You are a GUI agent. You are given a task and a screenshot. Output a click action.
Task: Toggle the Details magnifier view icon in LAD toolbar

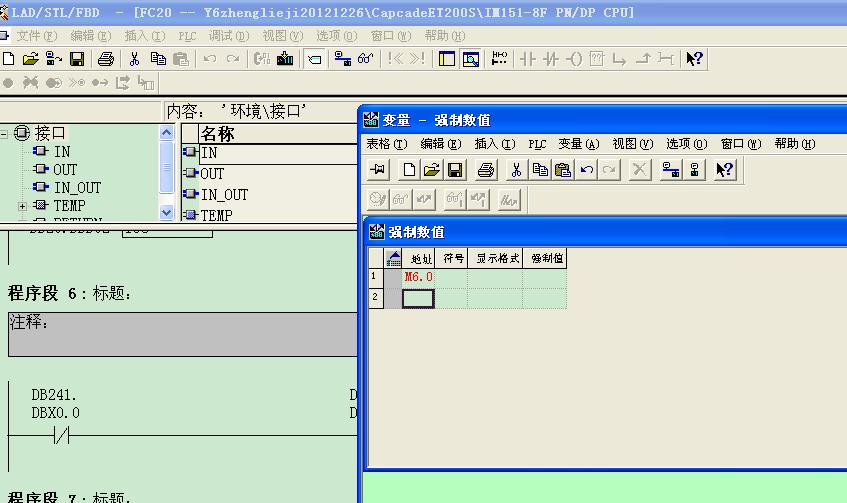470,59
